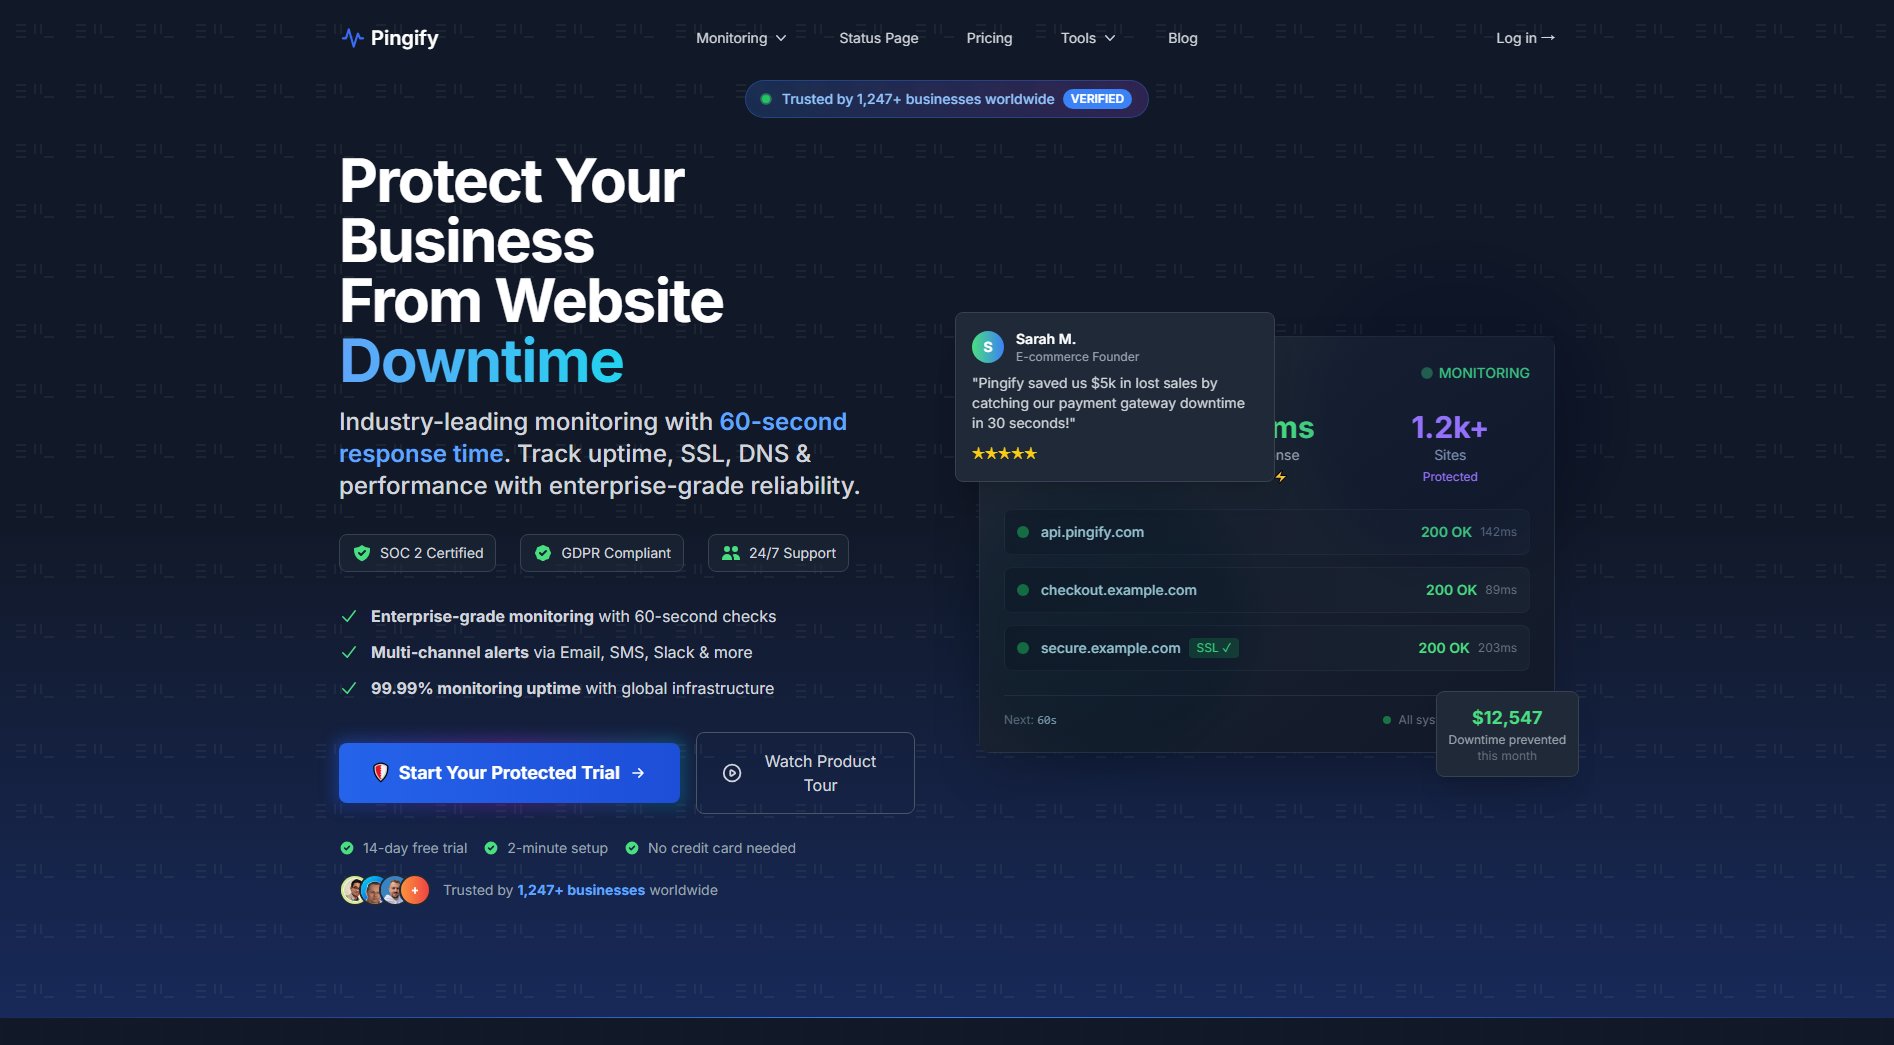Click the orange plus avatar icon
Viewport: 1894px width, 1045px height.
(x=415, y=890)
